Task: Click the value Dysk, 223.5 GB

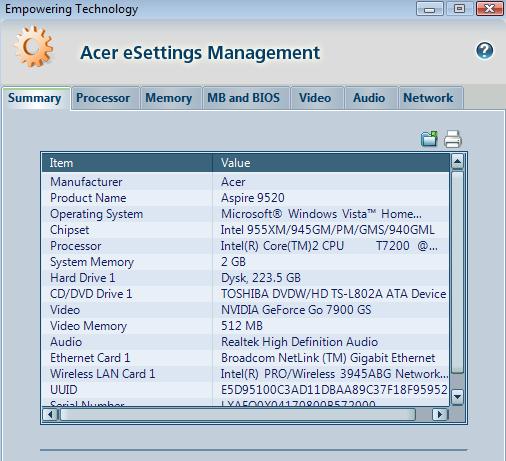Action: point(261,278)
